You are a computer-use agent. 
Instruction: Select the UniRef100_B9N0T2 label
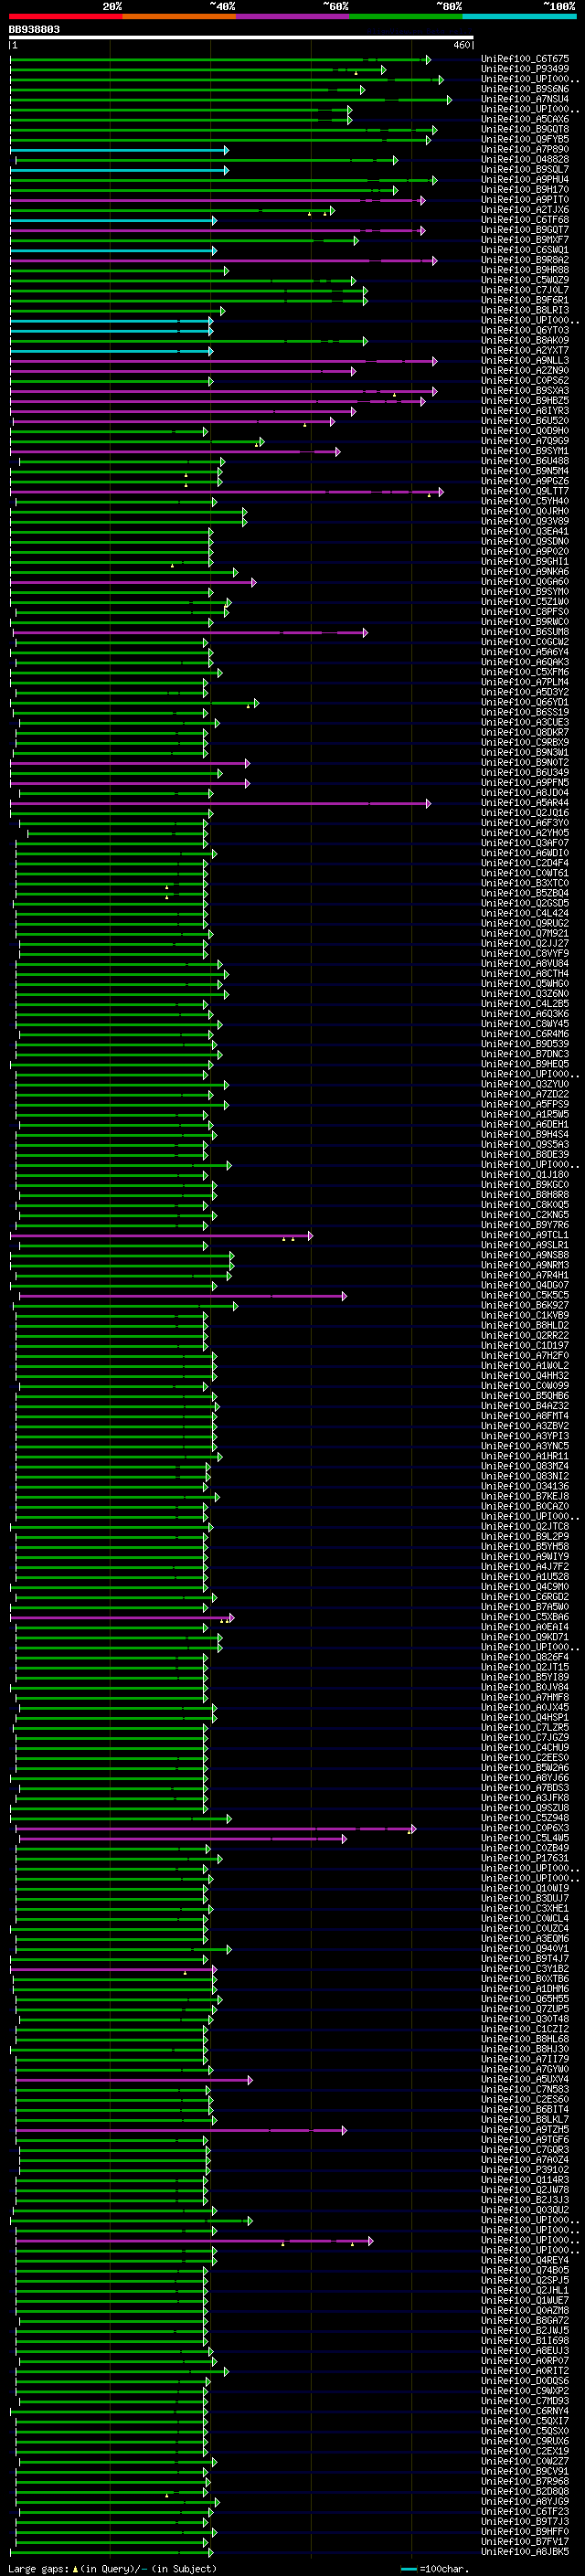pyautogui.click(x=525, y=762)
